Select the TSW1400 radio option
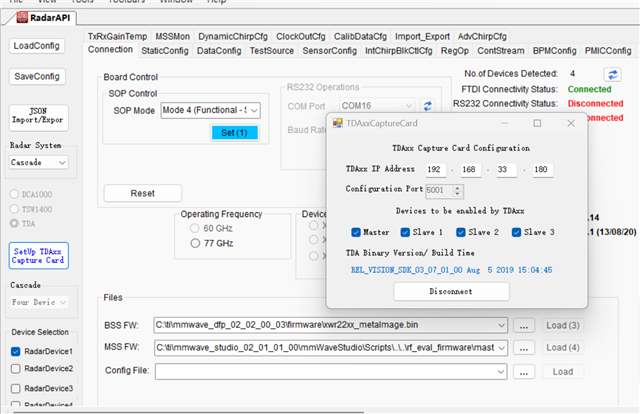This screenshot has height=414, width=640. 14,209
